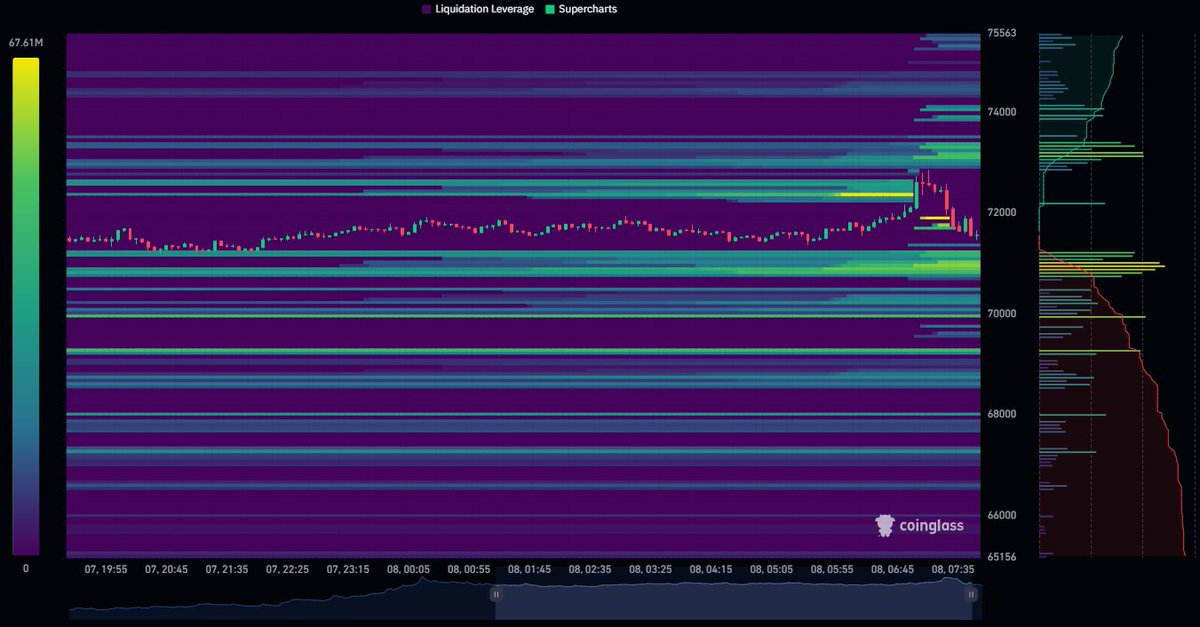Viewport: 1200px width, 627px height.
Task: Click the 07, 19:55 time axis label
Action: click(106, 569)
